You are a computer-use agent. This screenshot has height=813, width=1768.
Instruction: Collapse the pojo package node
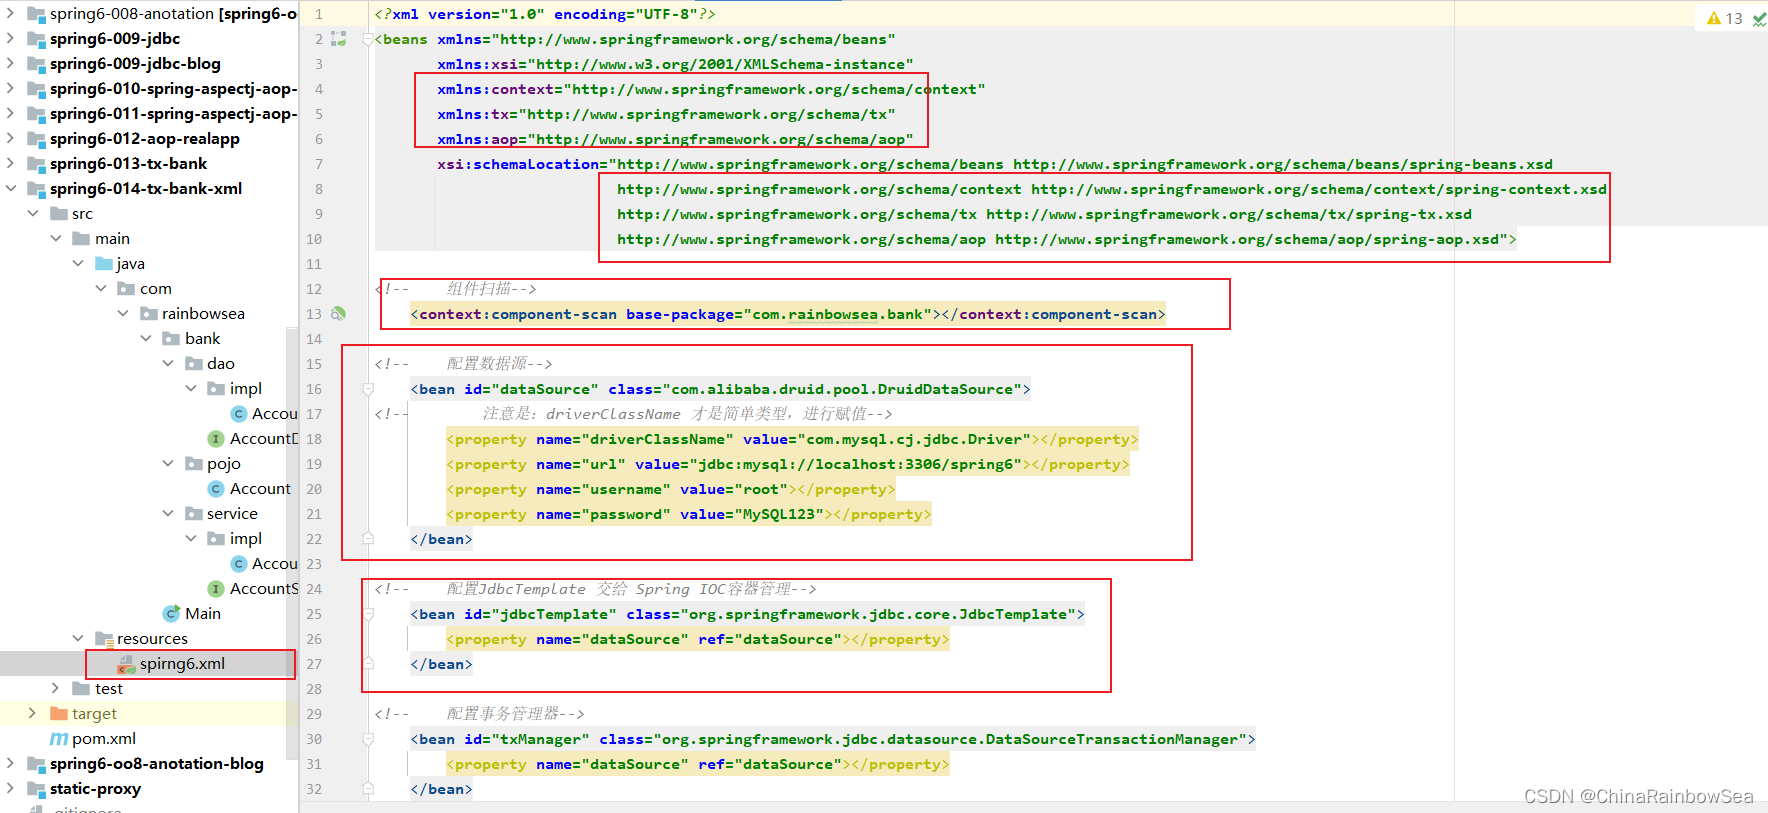168,464
